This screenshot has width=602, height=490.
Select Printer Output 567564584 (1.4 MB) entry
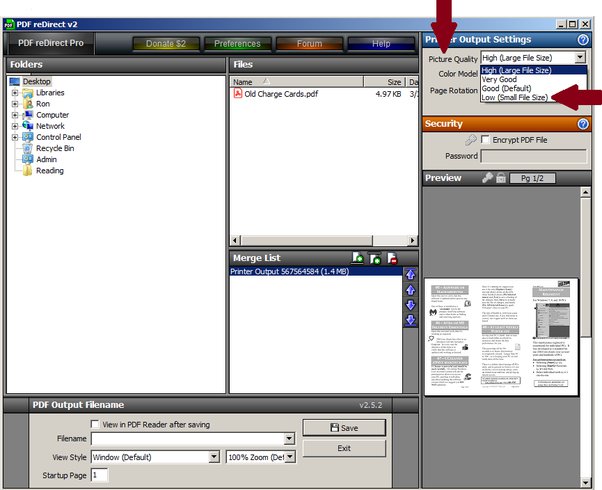tap(316, 271)
